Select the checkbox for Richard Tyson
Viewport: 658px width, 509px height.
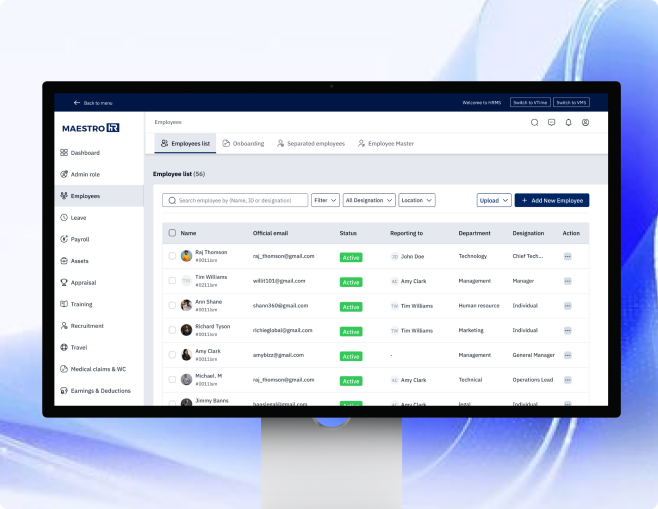pos(172,330)
